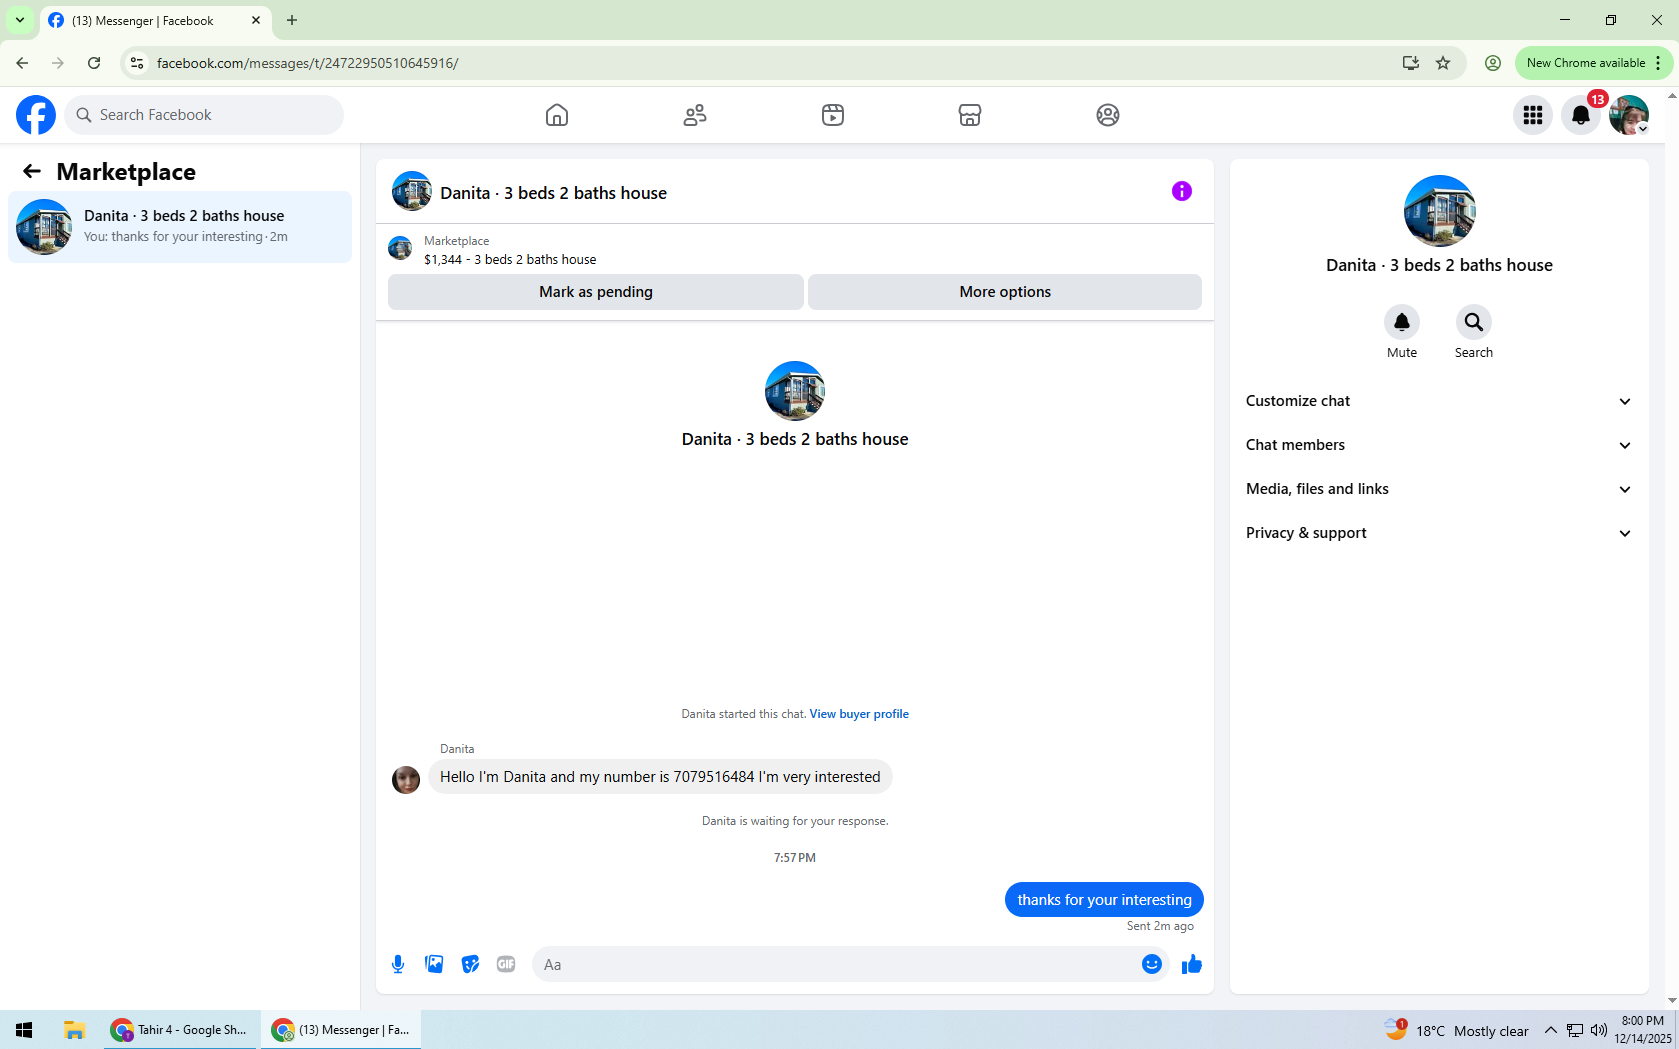
Task: View site information icon in address bar
Action: (137, 63)
